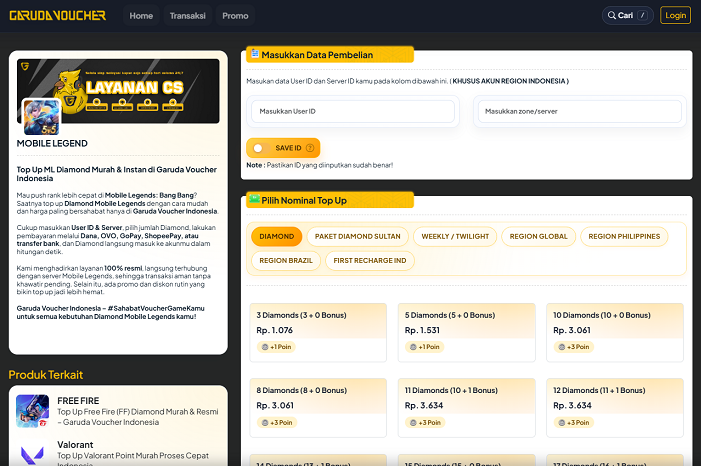Click the MOBILE LEGEND title text
This screenshot has width=701, height=466.
(x=52, y=144)
